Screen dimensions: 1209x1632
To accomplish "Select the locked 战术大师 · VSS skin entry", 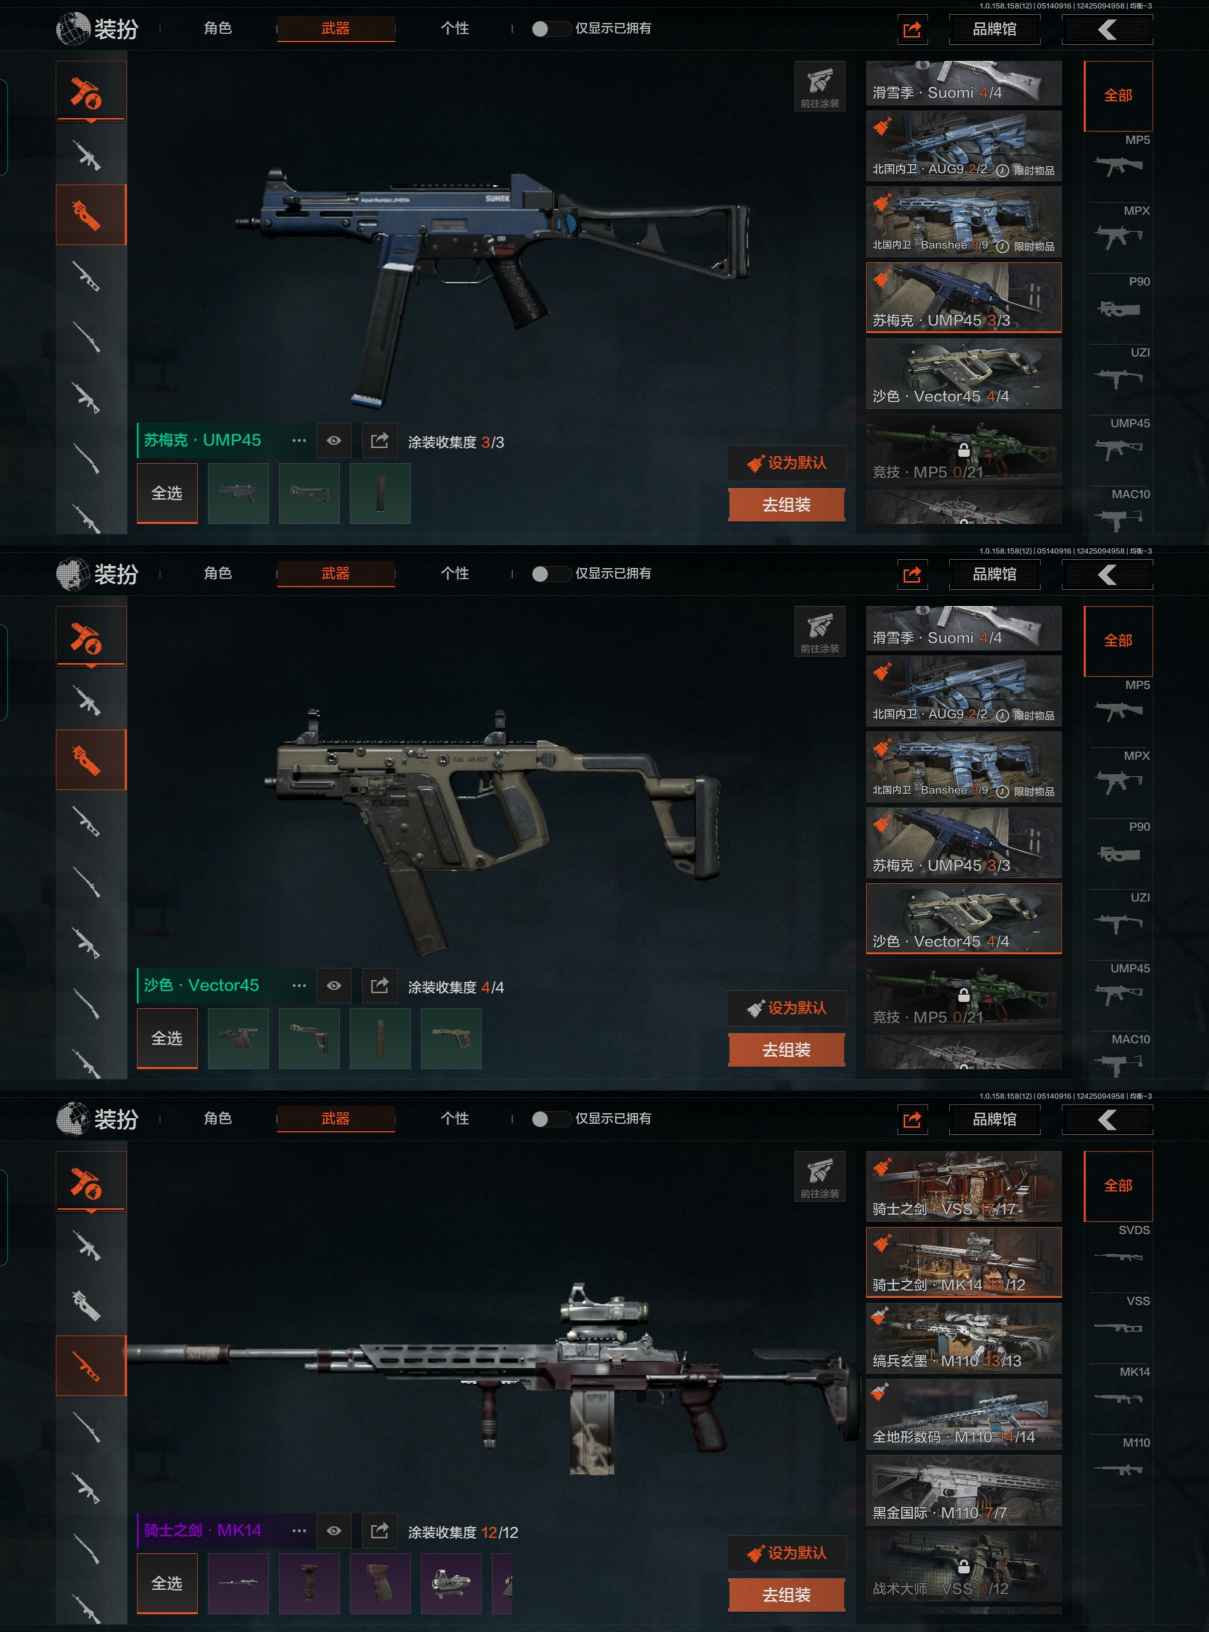I will coord(964,1566).
